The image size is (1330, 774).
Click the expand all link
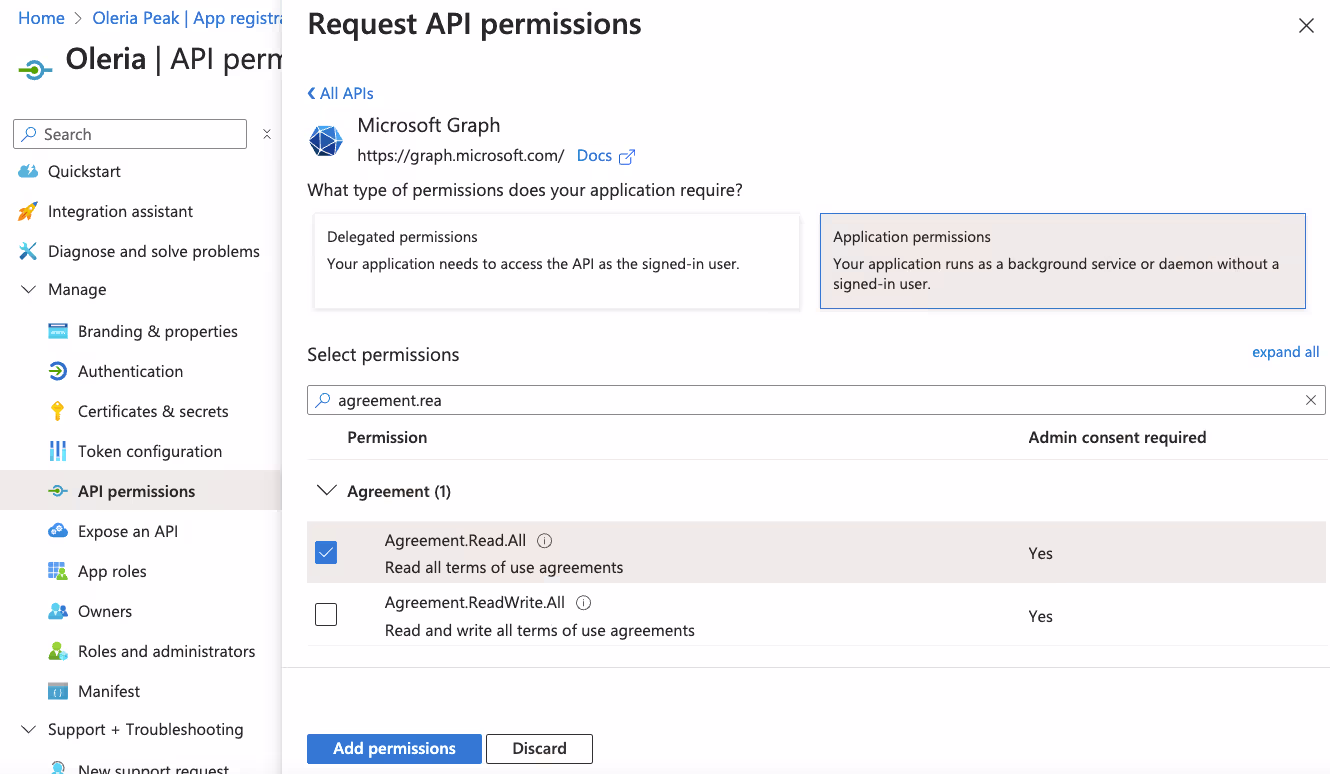click(x=1286, y=352)
